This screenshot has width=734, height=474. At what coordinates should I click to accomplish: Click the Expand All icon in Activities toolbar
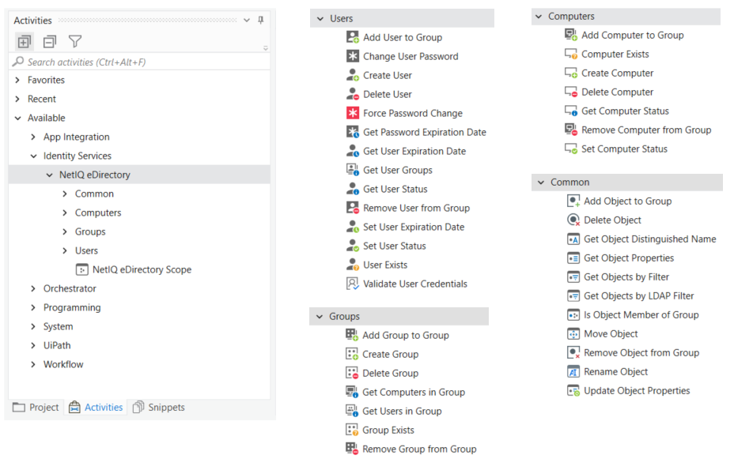tap(24, 42)
